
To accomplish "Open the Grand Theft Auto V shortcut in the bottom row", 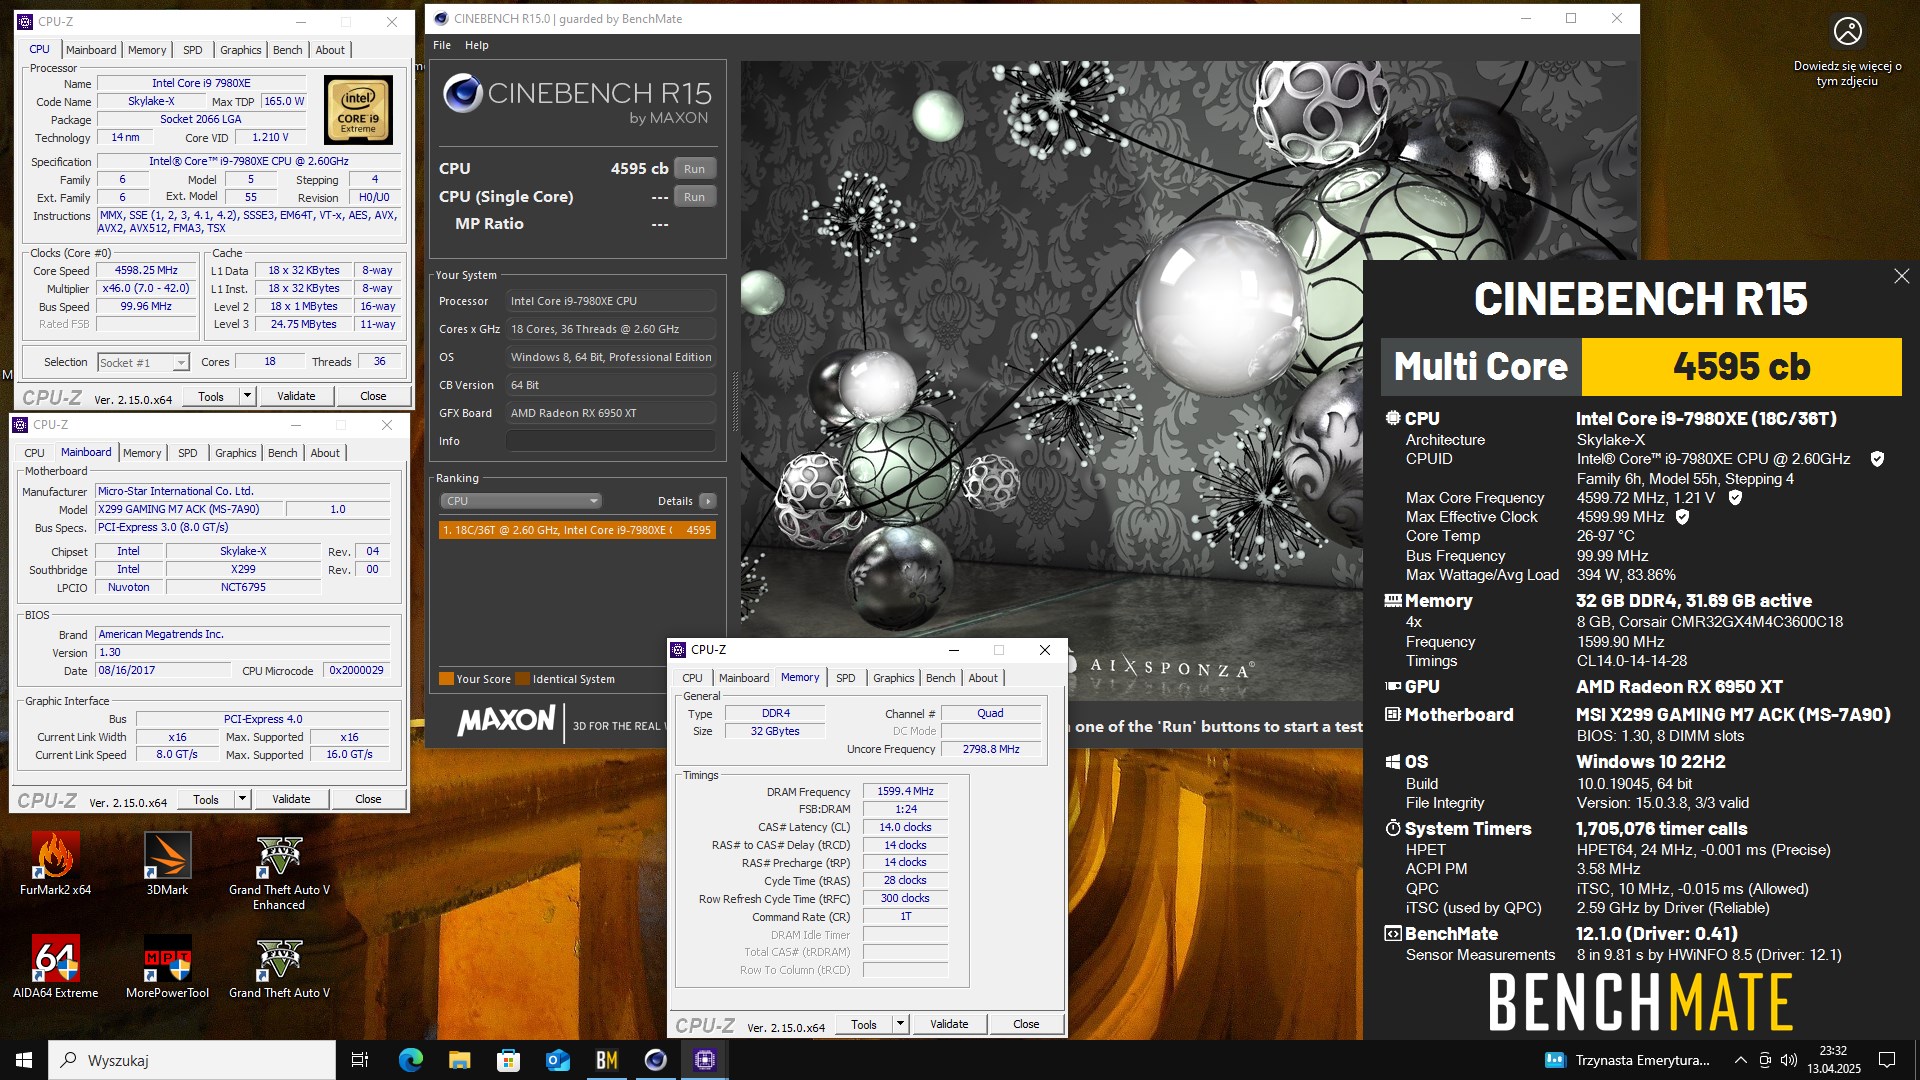I will pyautogui.click(x=279, y=966).
